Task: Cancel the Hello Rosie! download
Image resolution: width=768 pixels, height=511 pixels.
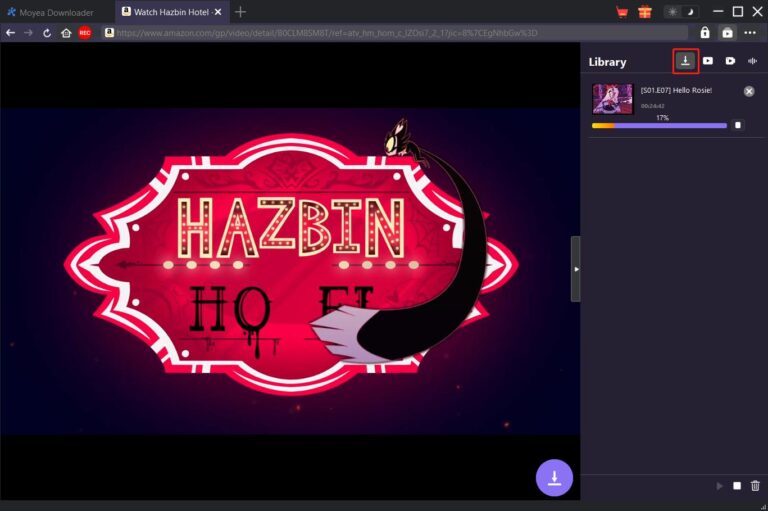Action: coord(749,91)
